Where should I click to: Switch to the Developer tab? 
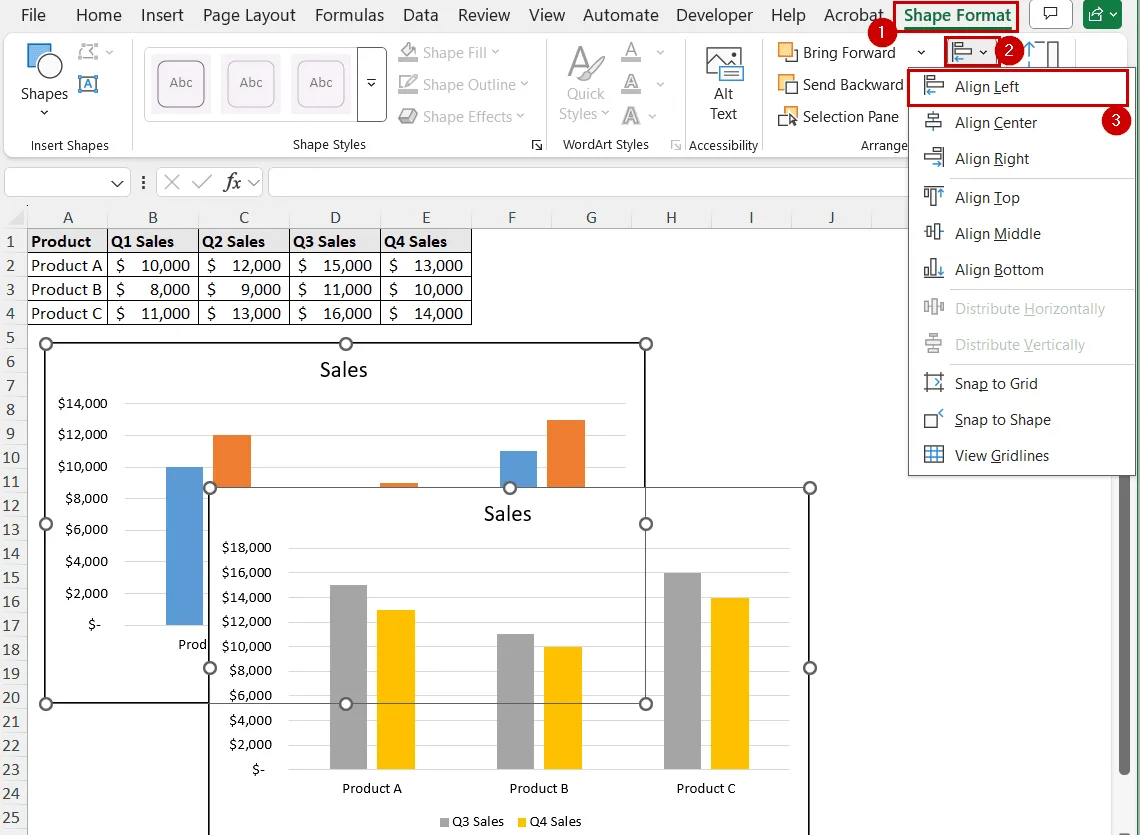(x=715, y=15)
